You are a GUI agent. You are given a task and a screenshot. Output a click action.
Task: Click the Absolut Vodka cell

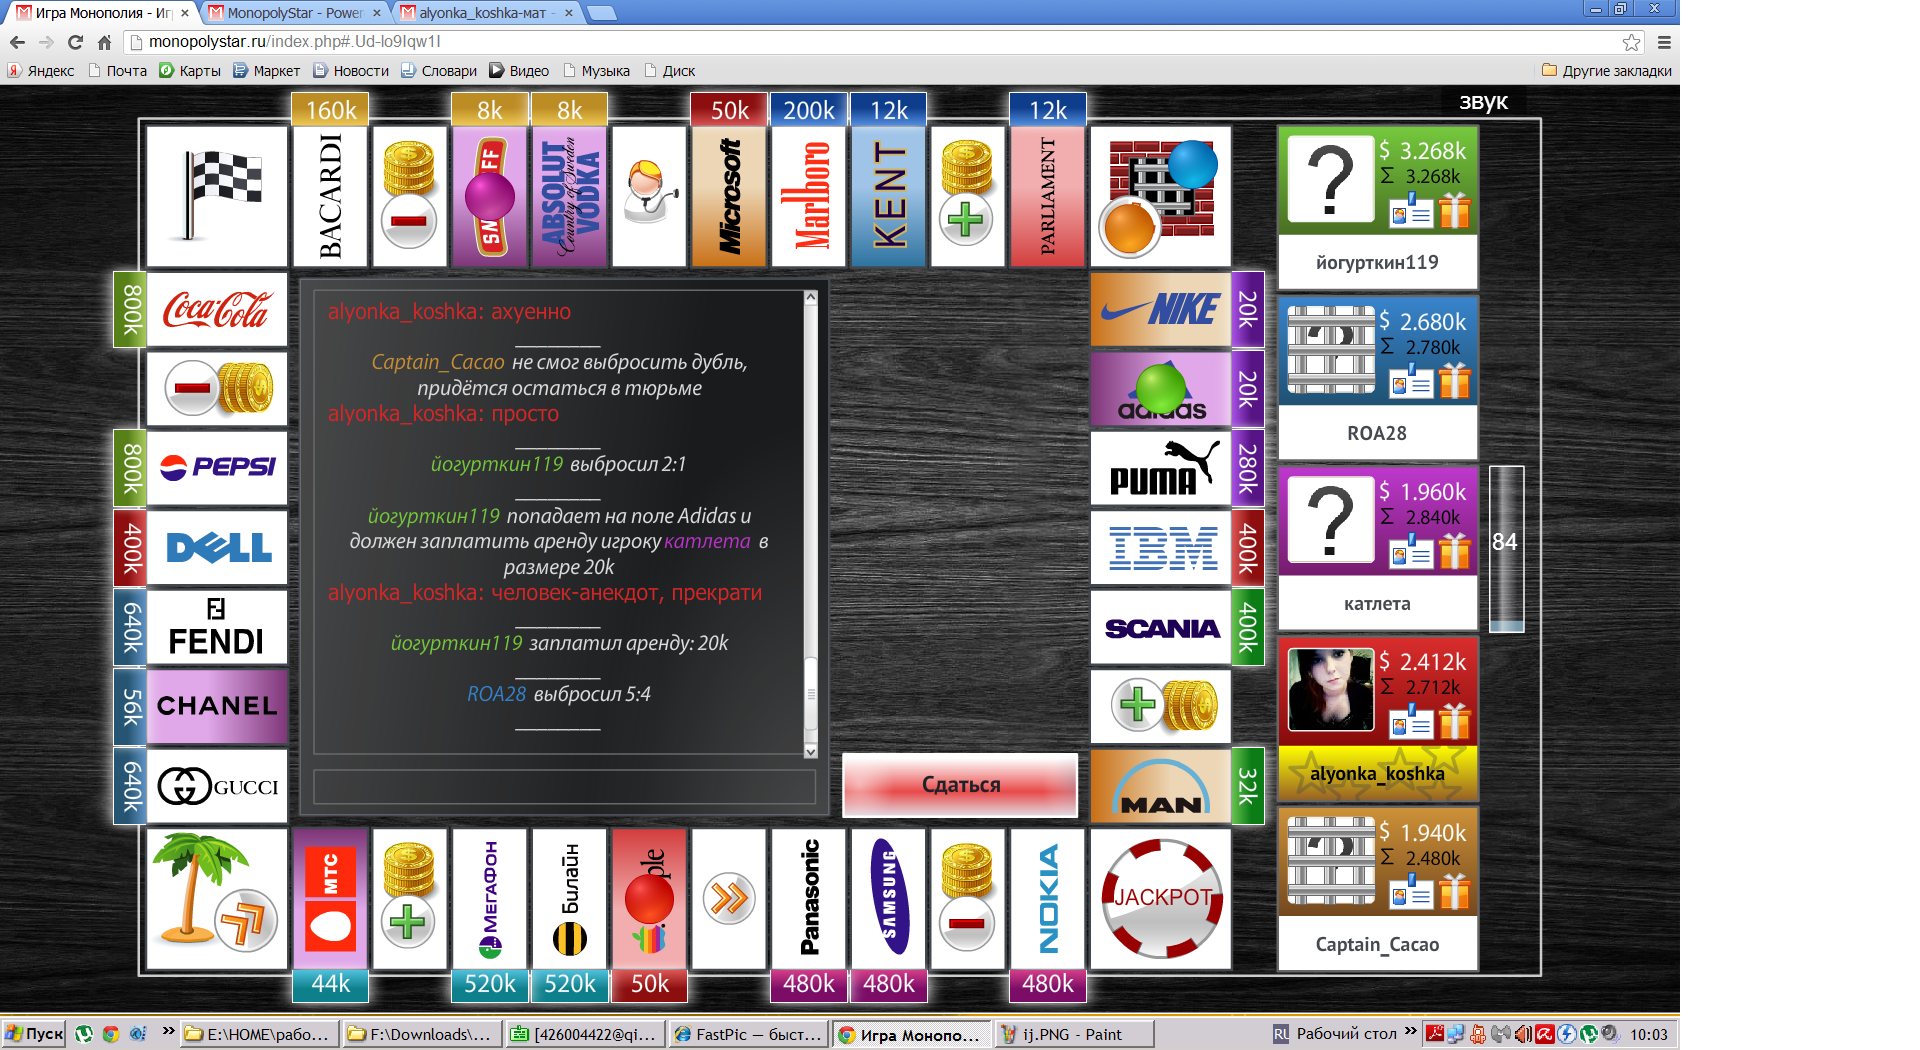tap(569, 196)
